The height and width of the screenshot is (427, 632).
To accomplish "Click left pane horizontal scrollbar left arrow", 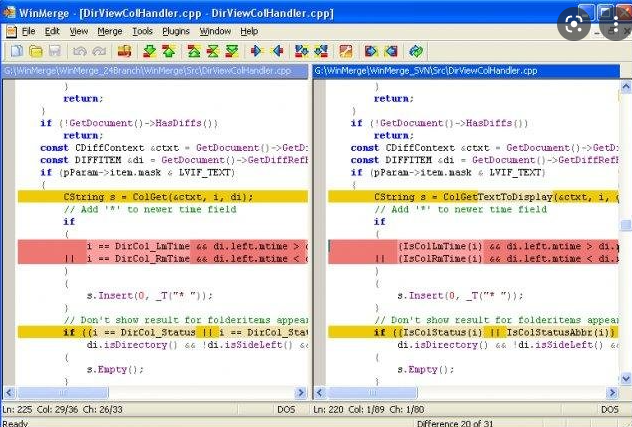I will point(9,392).
